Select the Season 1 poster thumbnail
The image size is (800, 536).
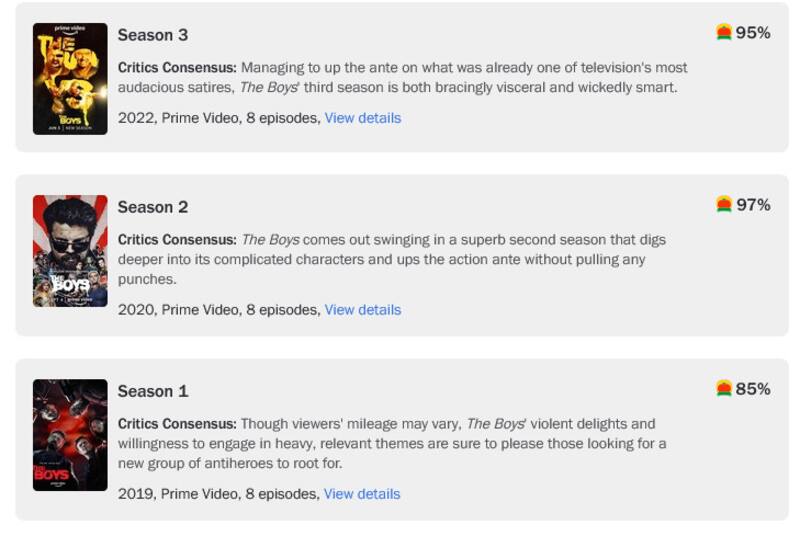click(70, 435)
